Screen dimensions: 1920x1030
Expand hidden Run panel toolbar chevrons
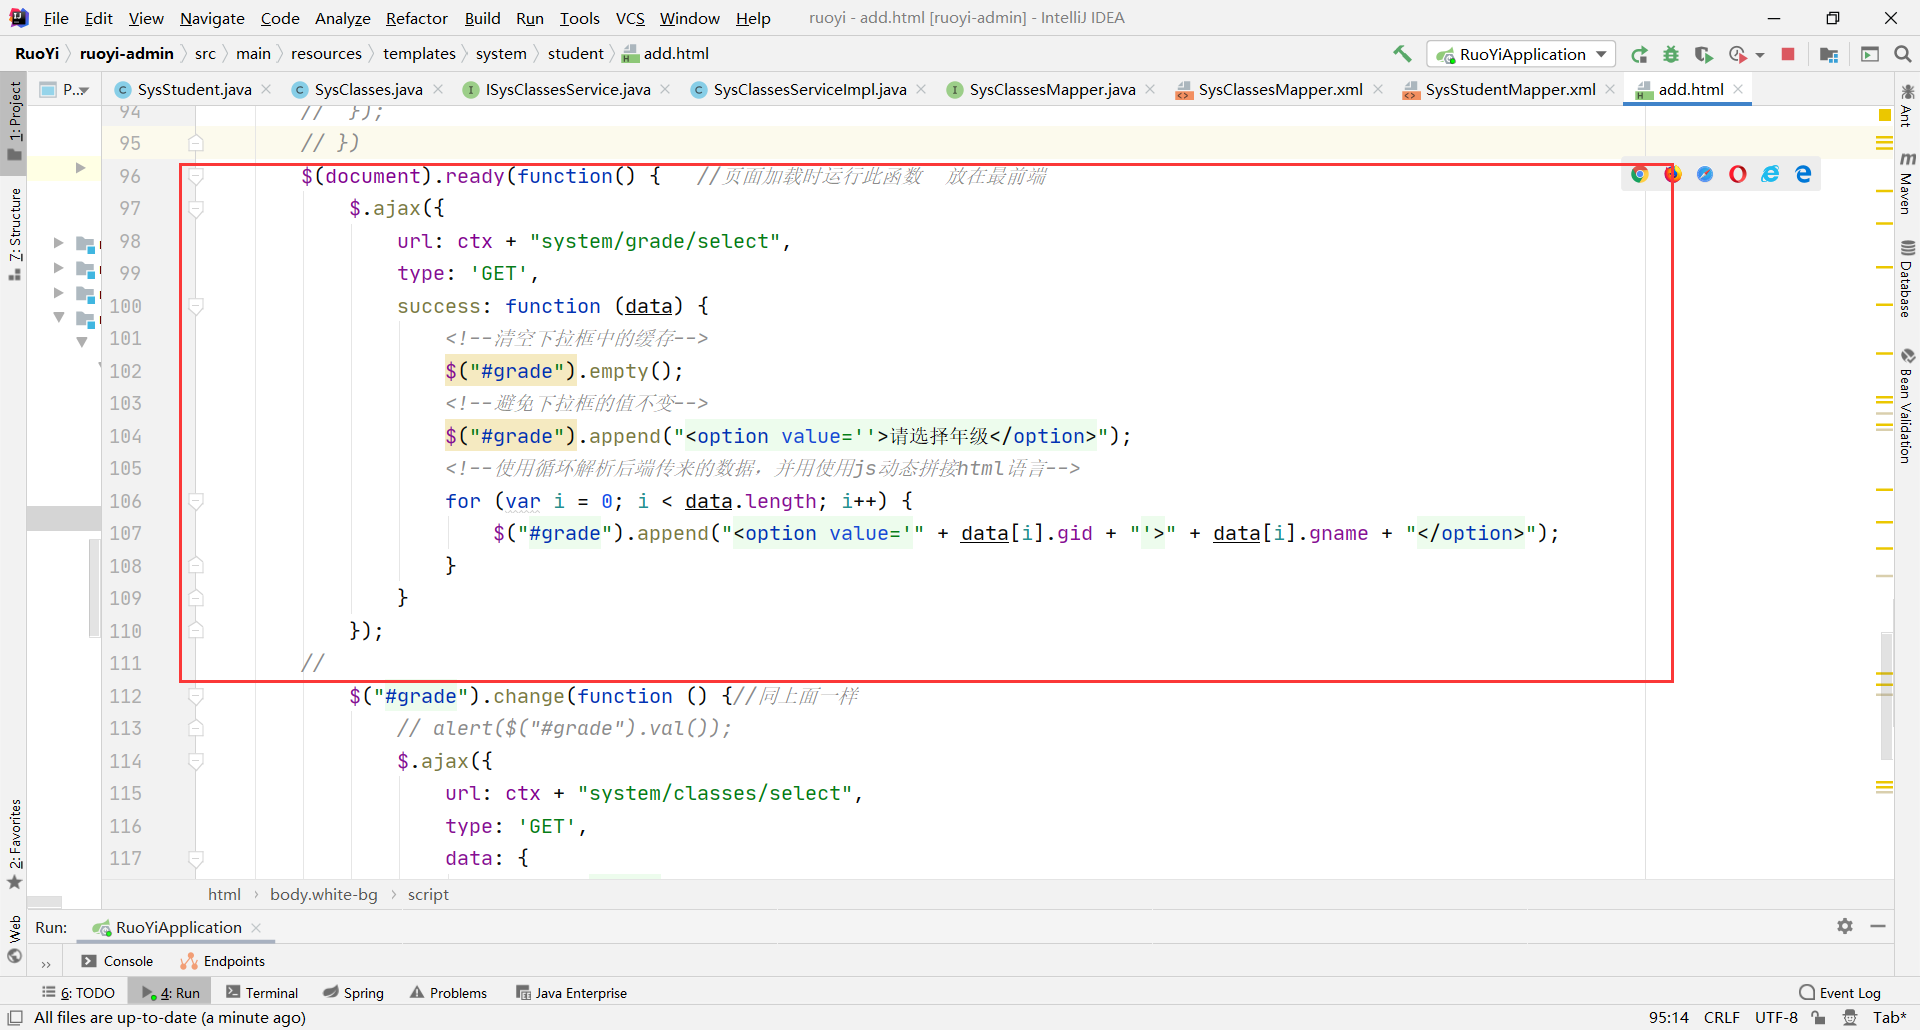pos(46,964)
